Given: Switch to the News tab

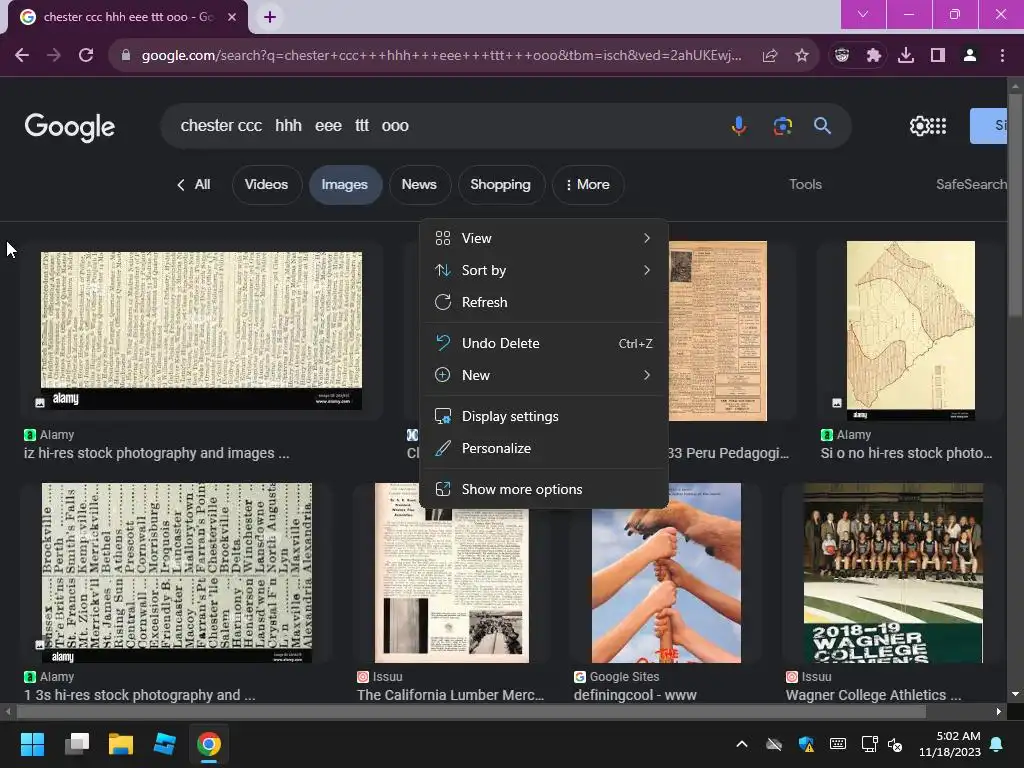Looking at the screenshot, I should [x=419, y=185].
